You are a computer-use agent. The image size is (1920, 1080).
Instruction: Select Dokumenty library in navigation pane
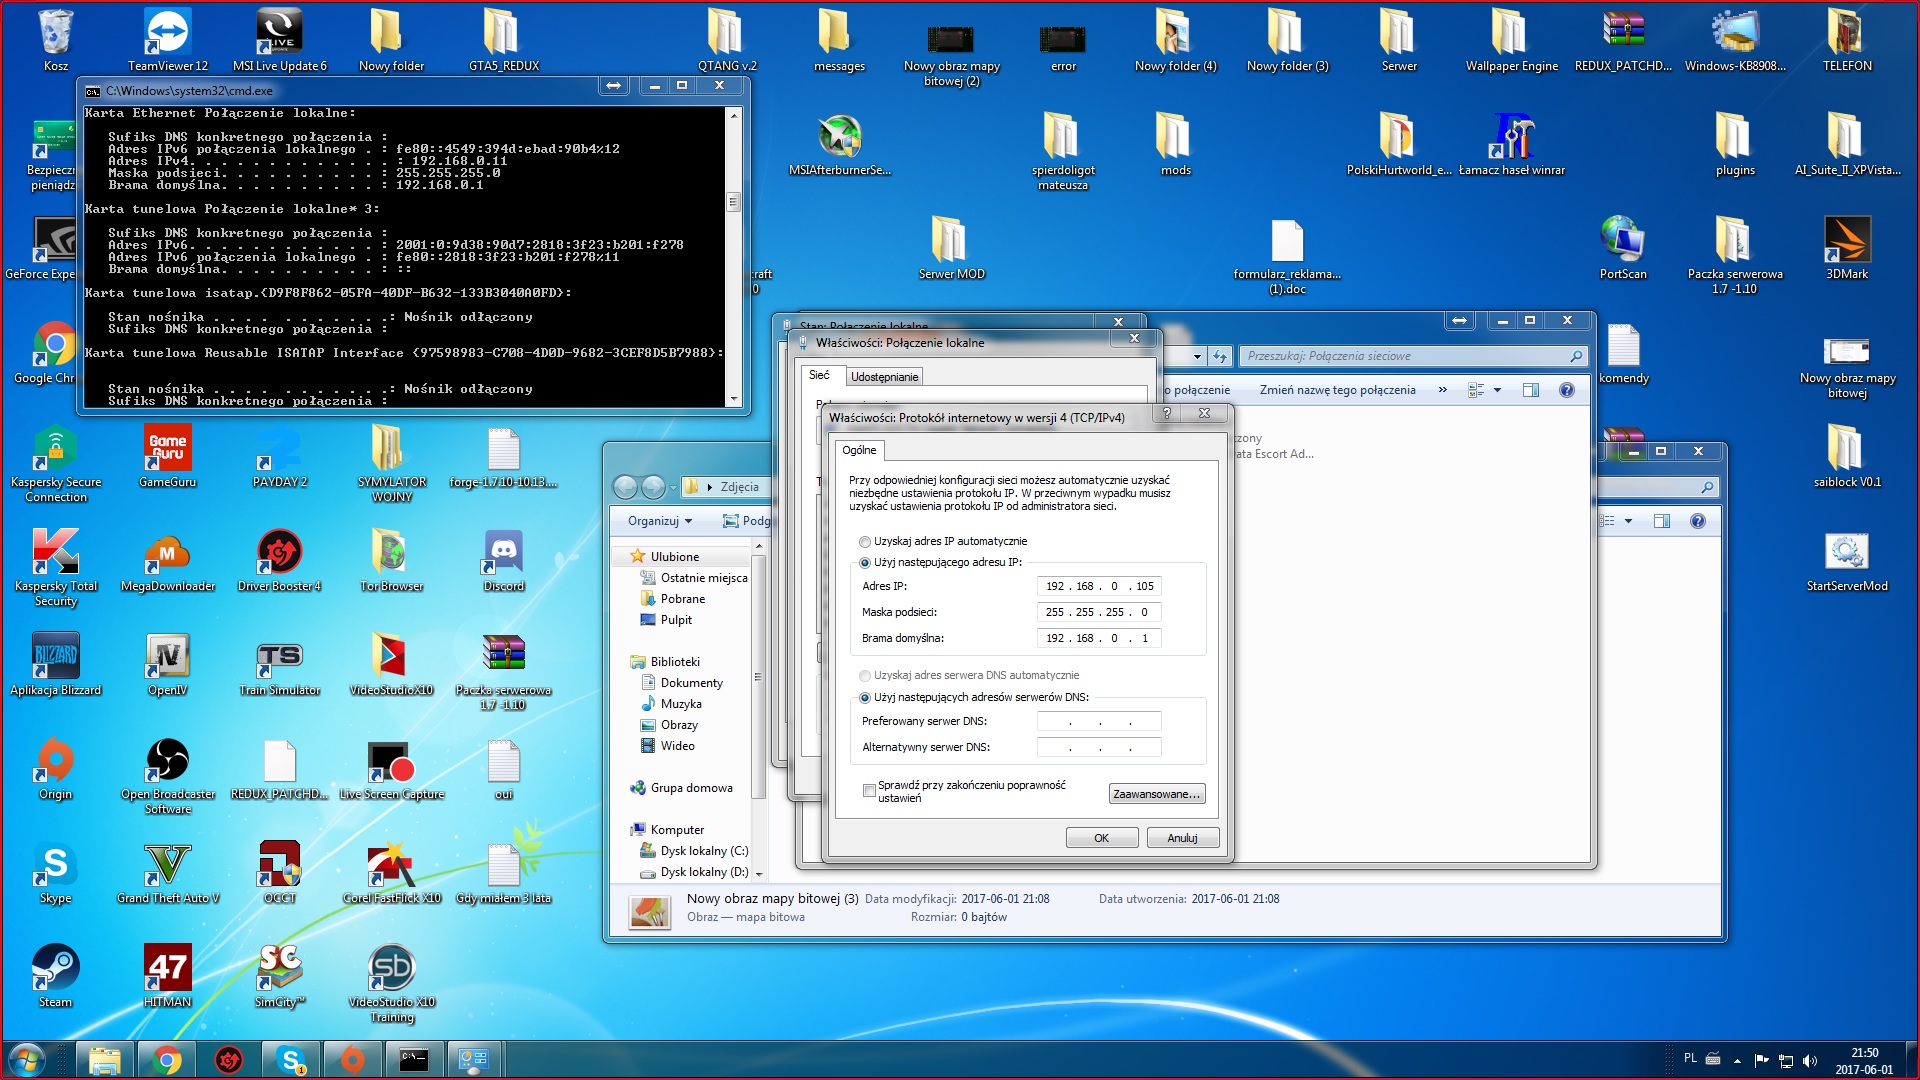691,683
